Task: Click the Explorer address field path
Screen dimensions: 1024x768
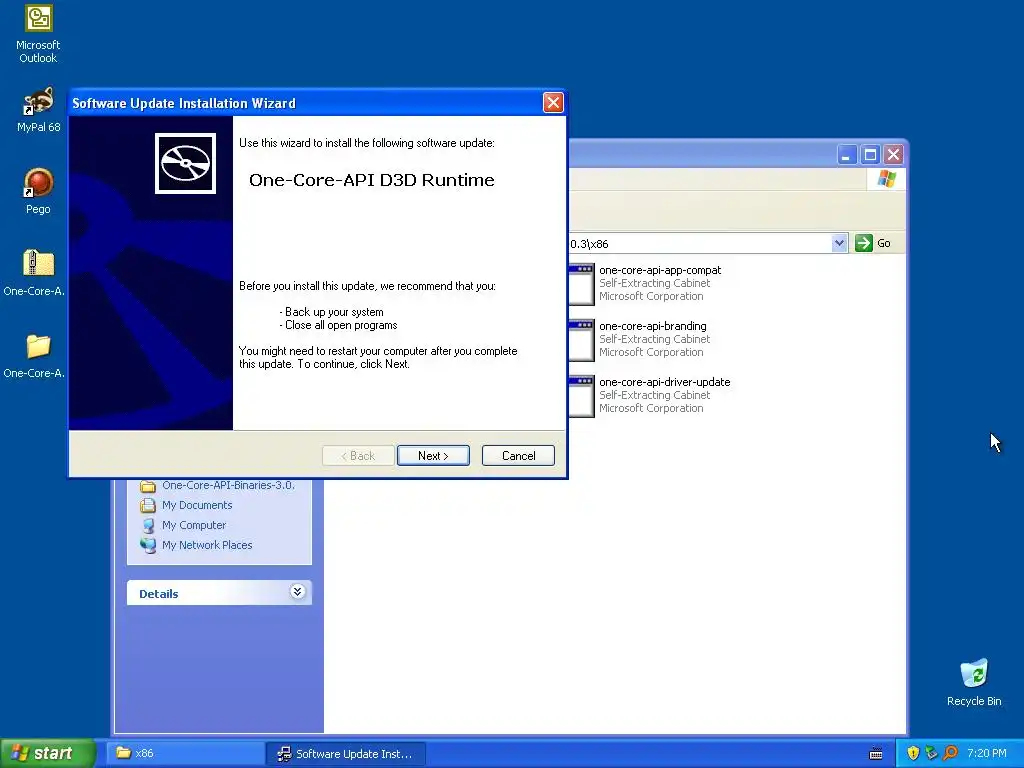Action: [700, 244]
